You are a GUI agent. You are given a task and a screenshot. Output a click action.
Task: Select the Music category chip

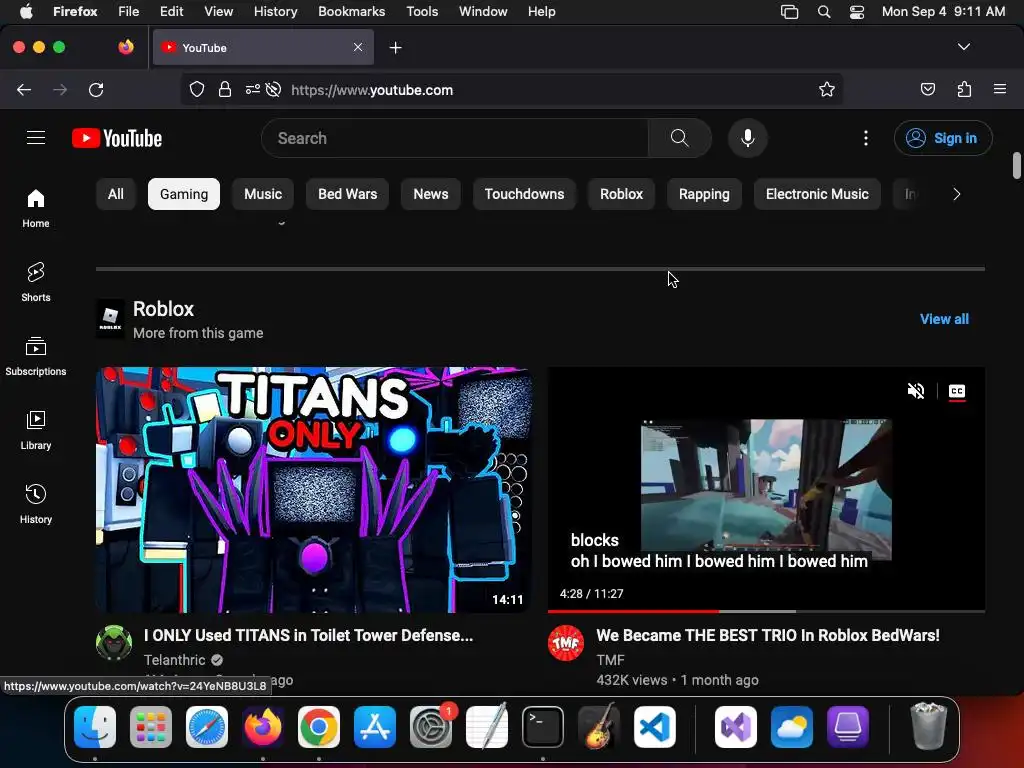263,194
